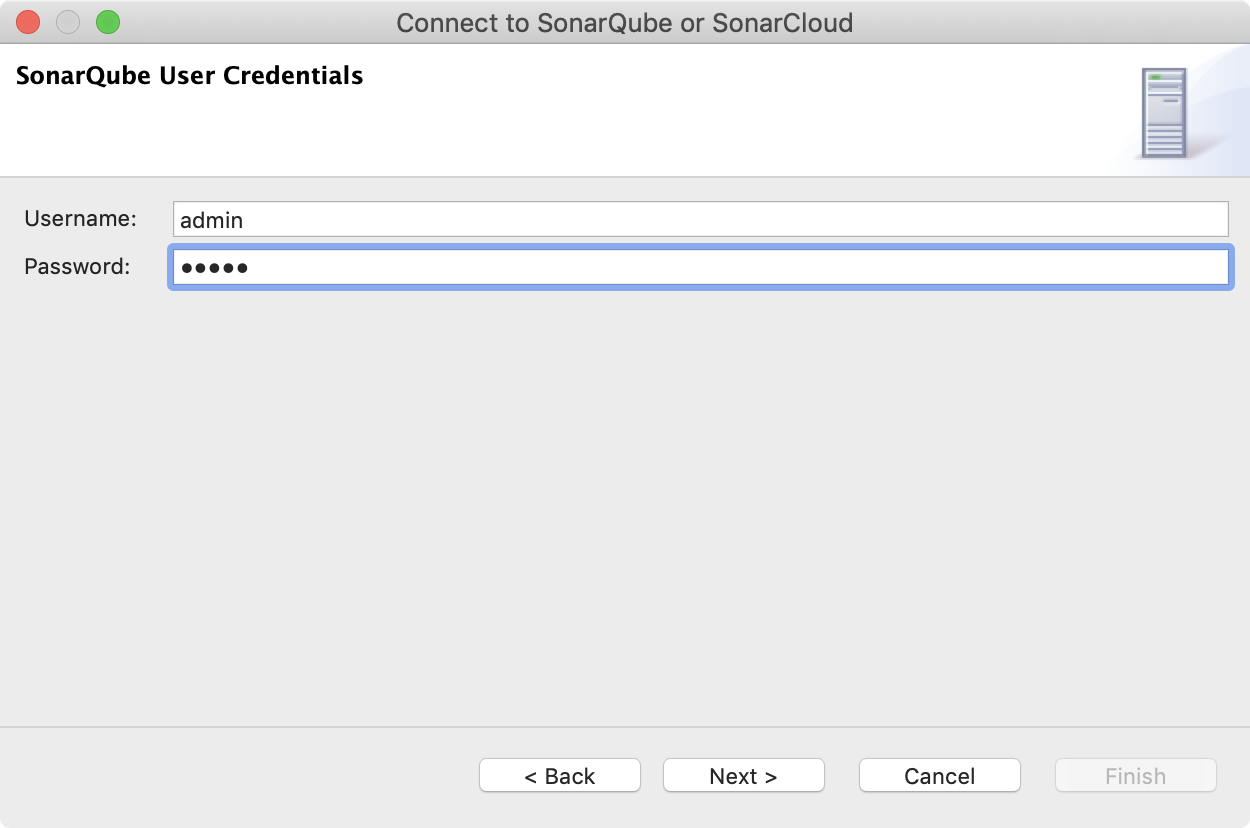
Task: Focus the Password field
Action: pyautogui.click(x=600, y=267)
